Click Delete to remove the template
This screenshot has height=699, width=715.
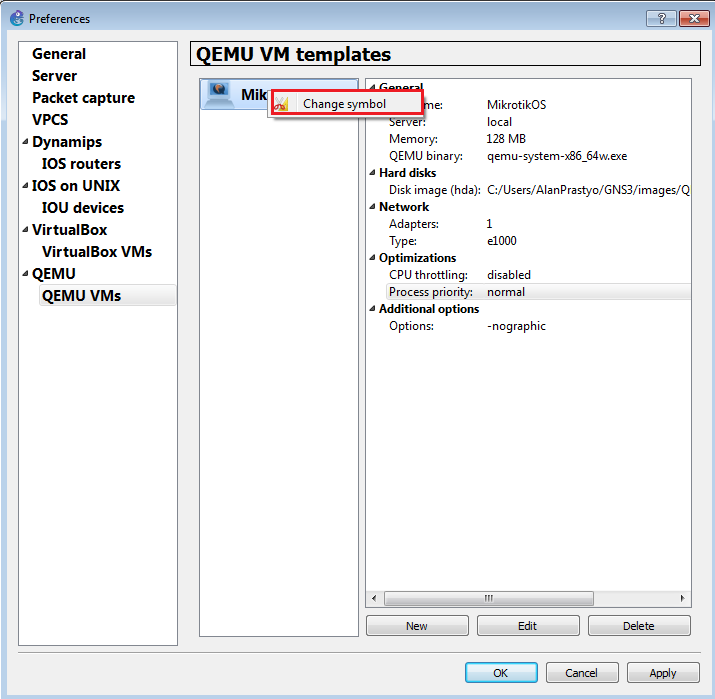639,626
